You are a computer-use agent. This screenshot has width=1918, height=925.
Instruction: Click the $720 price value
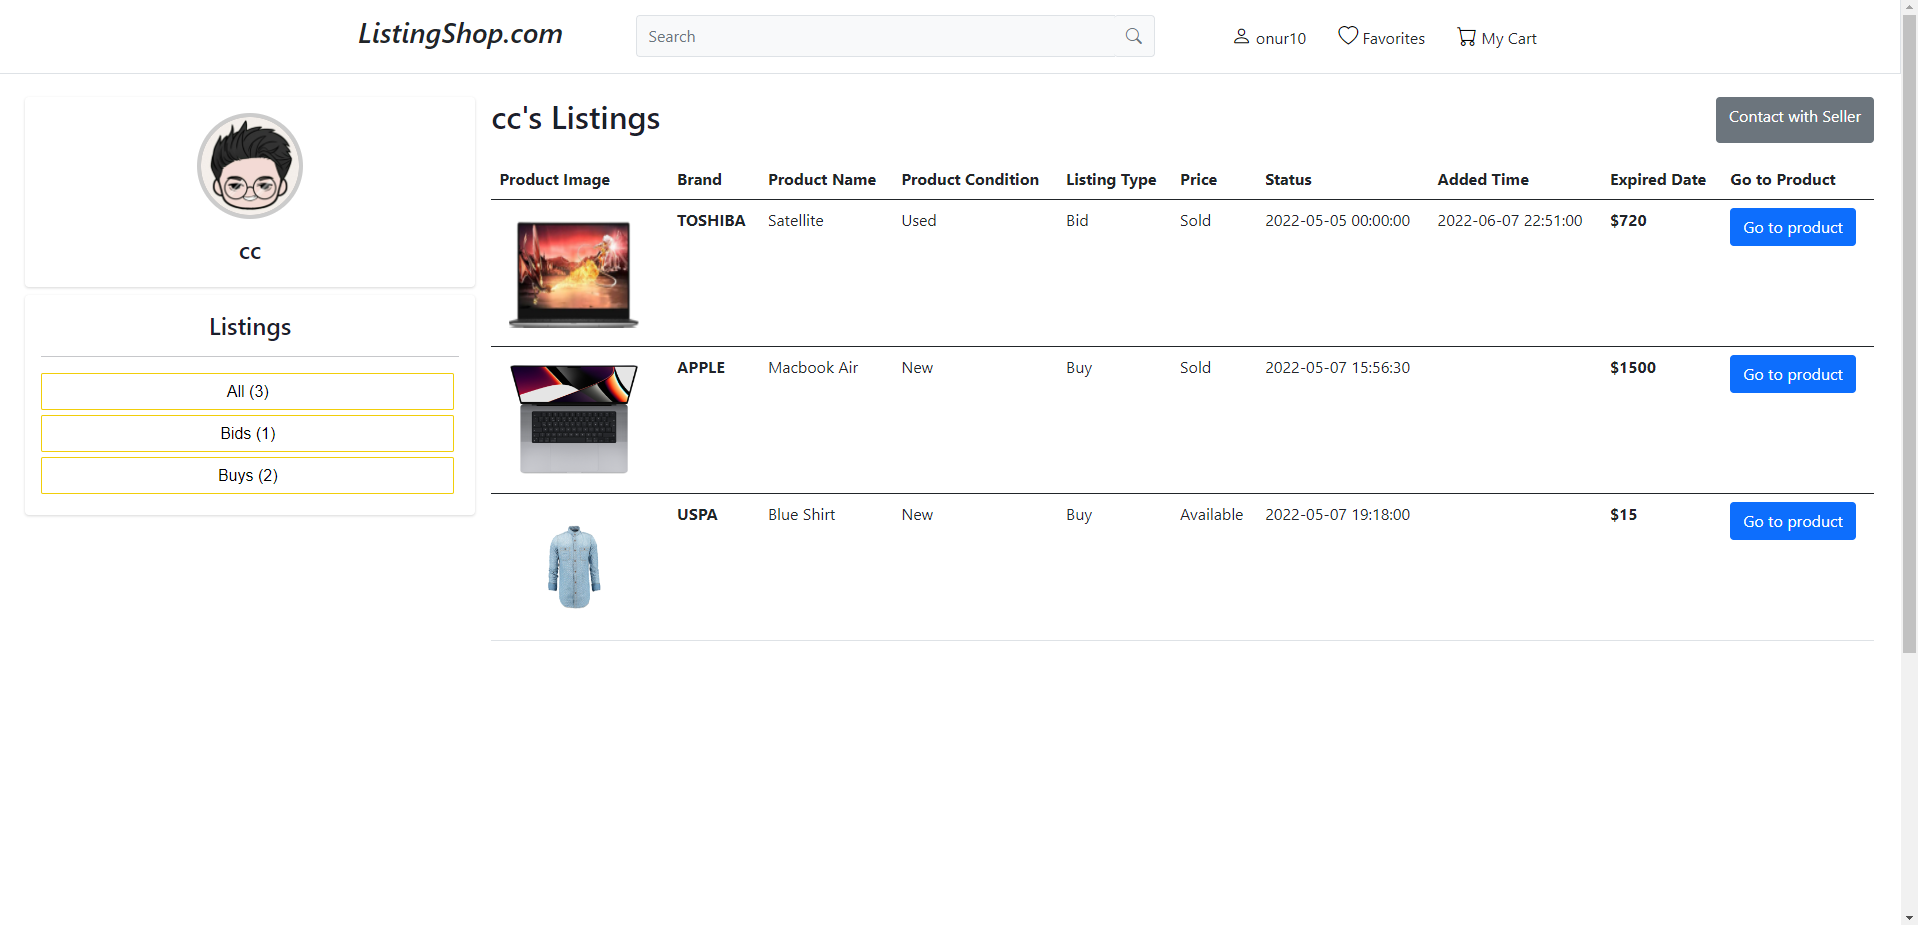(x=1628, y=220)
